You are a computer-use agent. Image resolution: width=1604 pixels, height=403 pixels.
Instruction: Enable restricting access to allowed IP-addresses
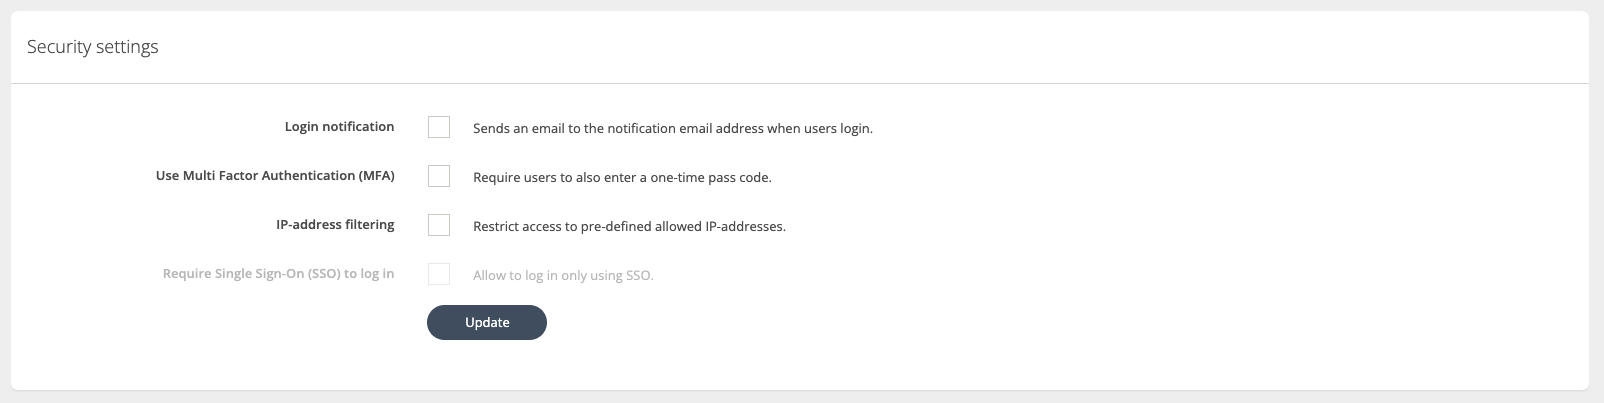click(438, 225)
